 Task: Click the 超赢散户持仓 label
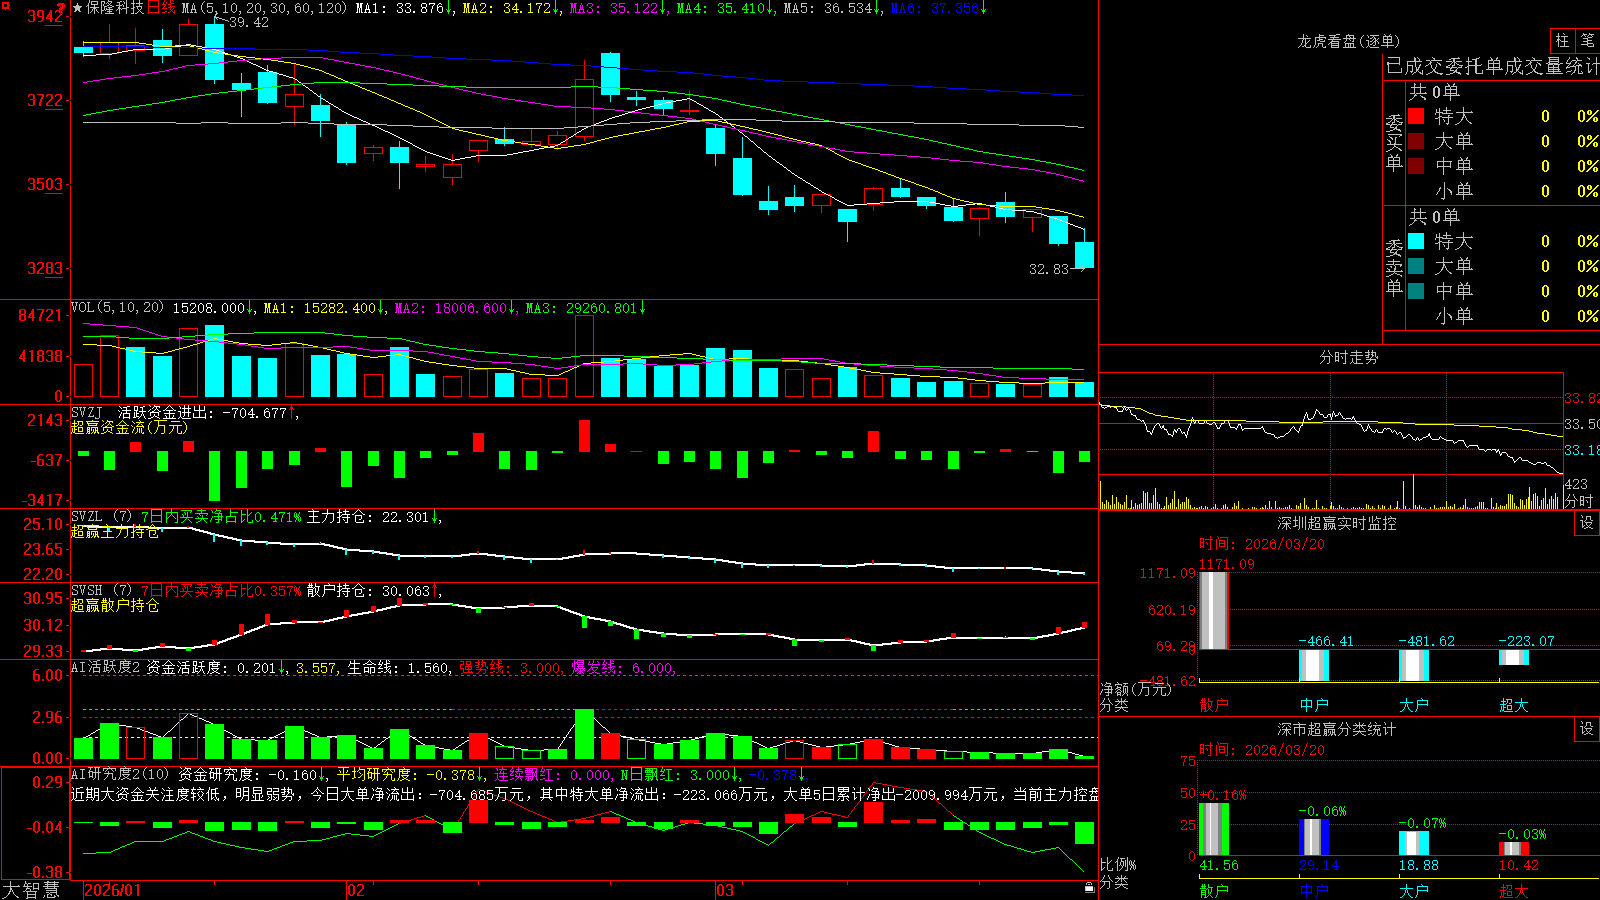tap(115, 605)
